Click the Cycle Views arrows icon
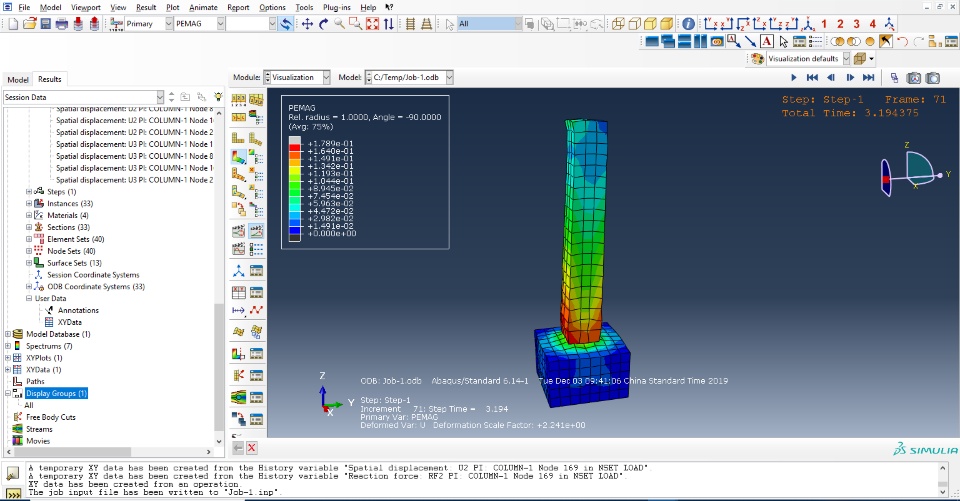 pos(389,24)
